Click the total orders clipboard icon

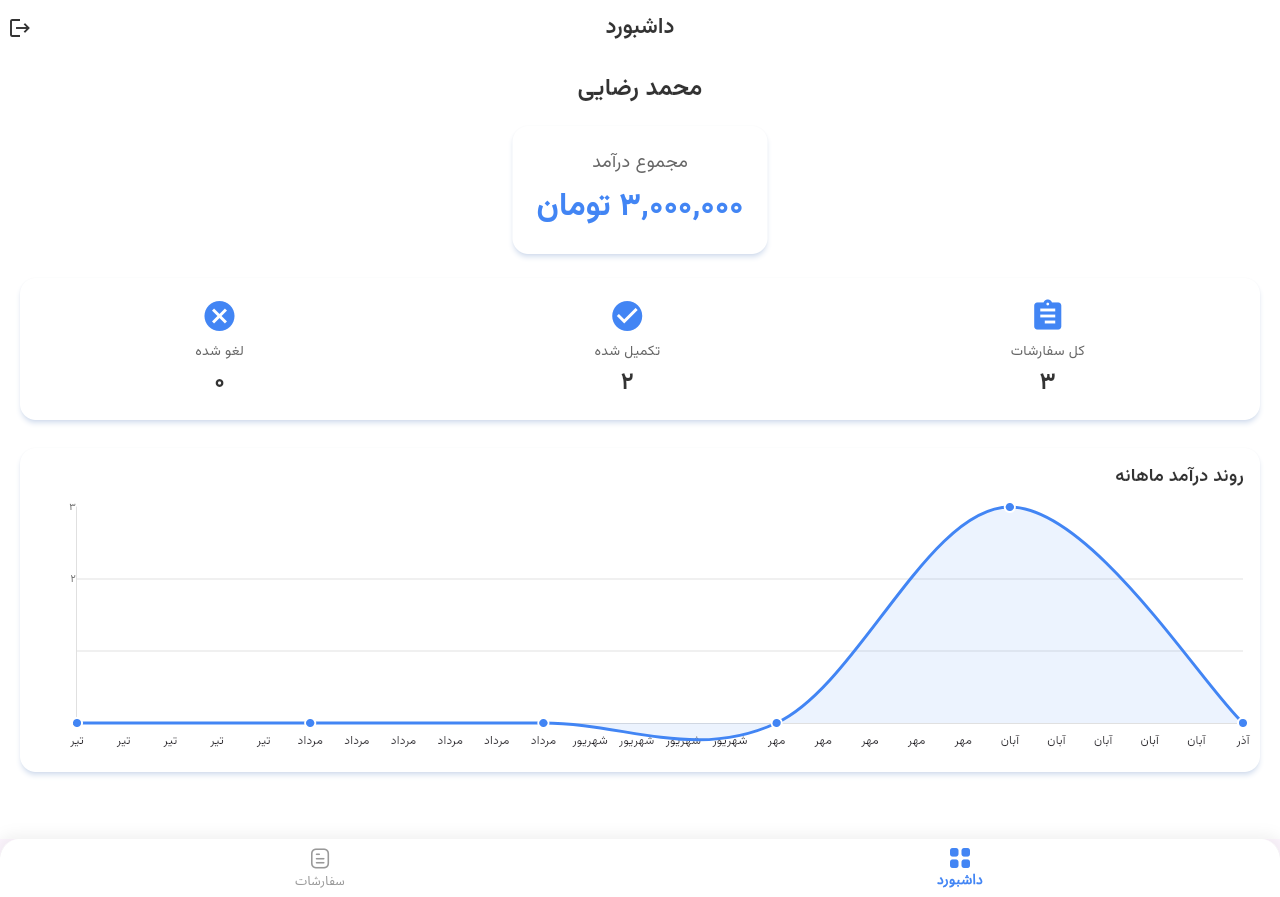coord(1047,315)
